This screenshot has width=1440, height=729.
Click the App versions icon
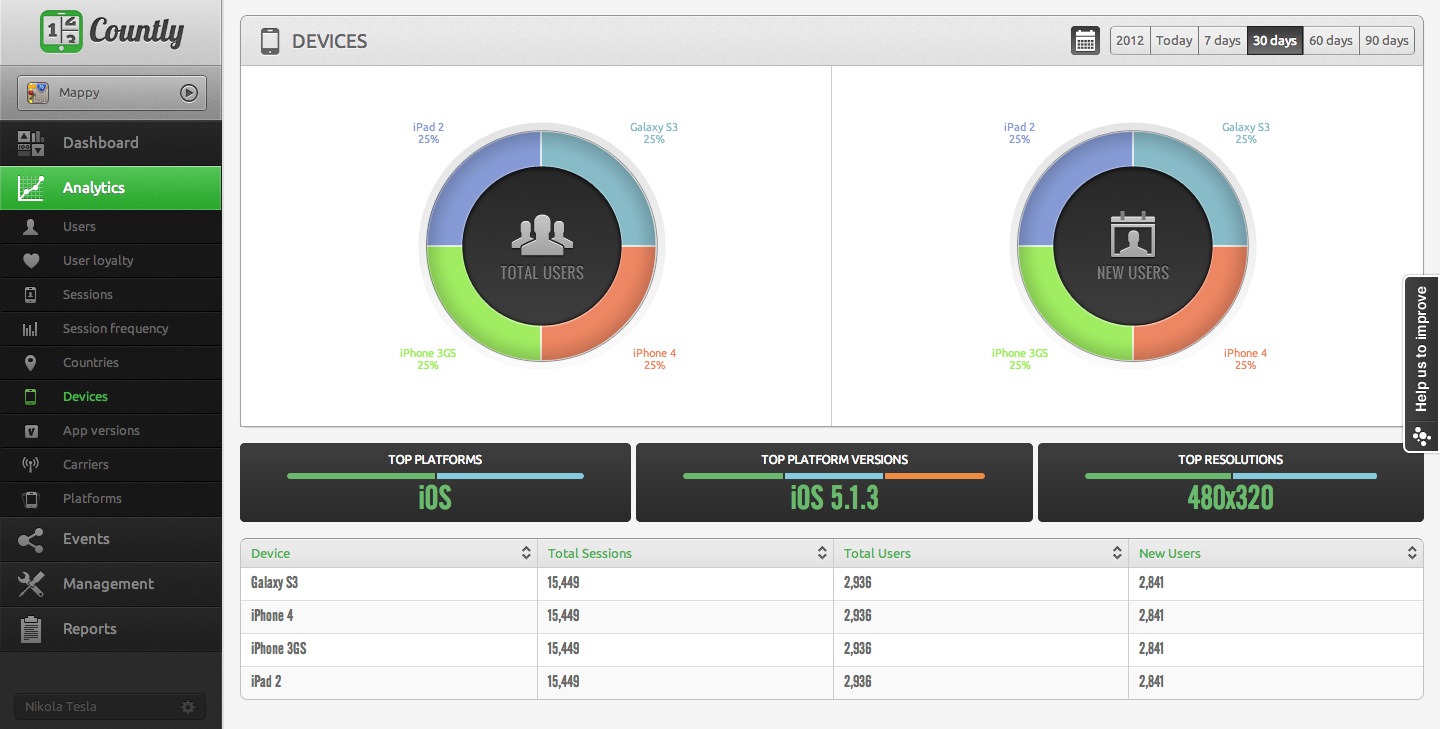tap(31, 431)
